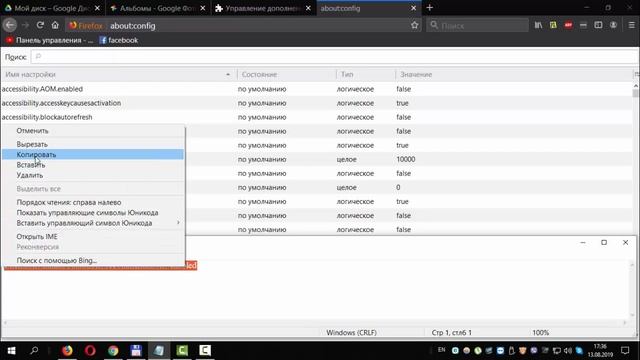640x360 pixels.
Task: Open the Windows Start menu
Action: (x=11, y=350)
